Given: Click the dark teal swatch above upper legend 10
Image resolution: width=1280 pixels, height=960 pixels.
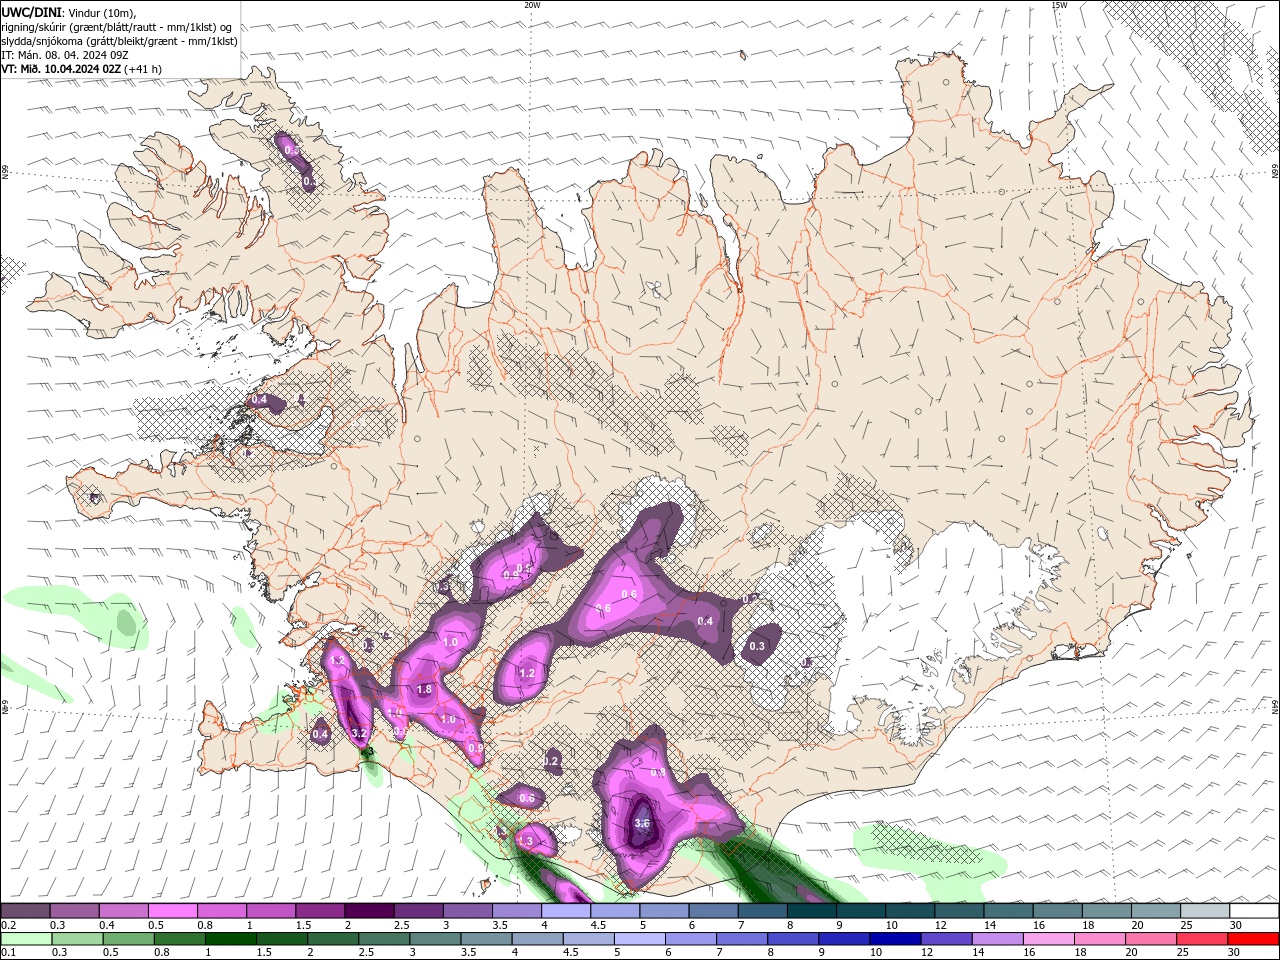Looking at the screenshot, I should [910, 911].
